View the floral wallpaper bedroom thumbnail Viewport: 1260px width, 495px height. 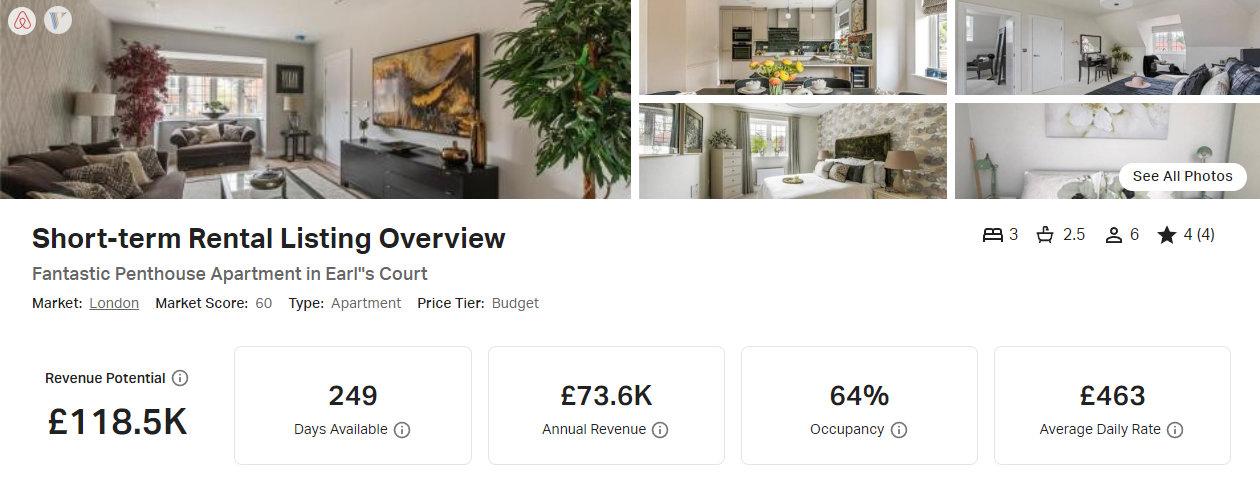click(x=793, y=151)
